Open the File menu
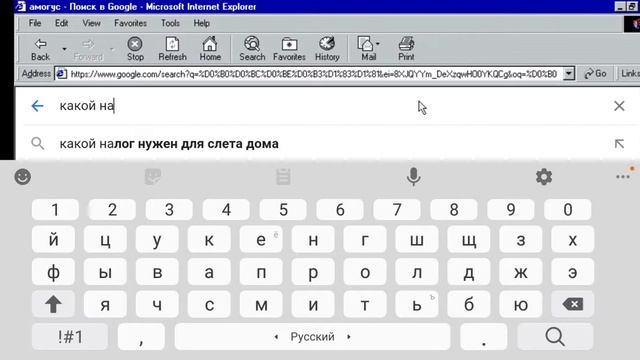This screenshot has width=640, height=360. (35, 23)
